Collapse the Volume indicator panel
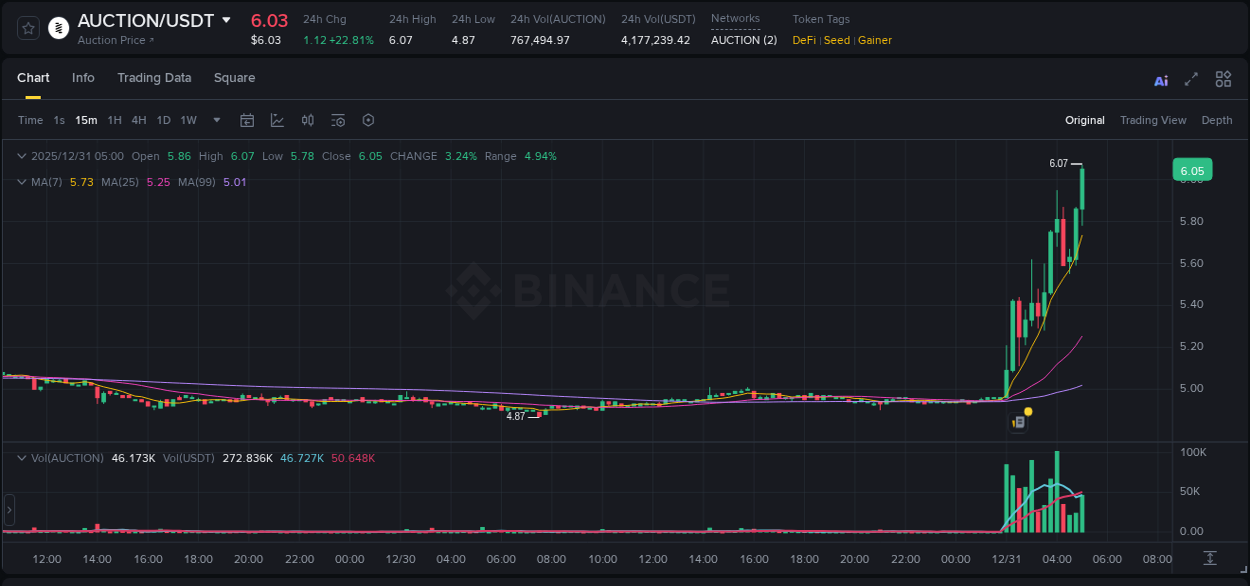Screen dimensions: 1250x586 (21, 457)
